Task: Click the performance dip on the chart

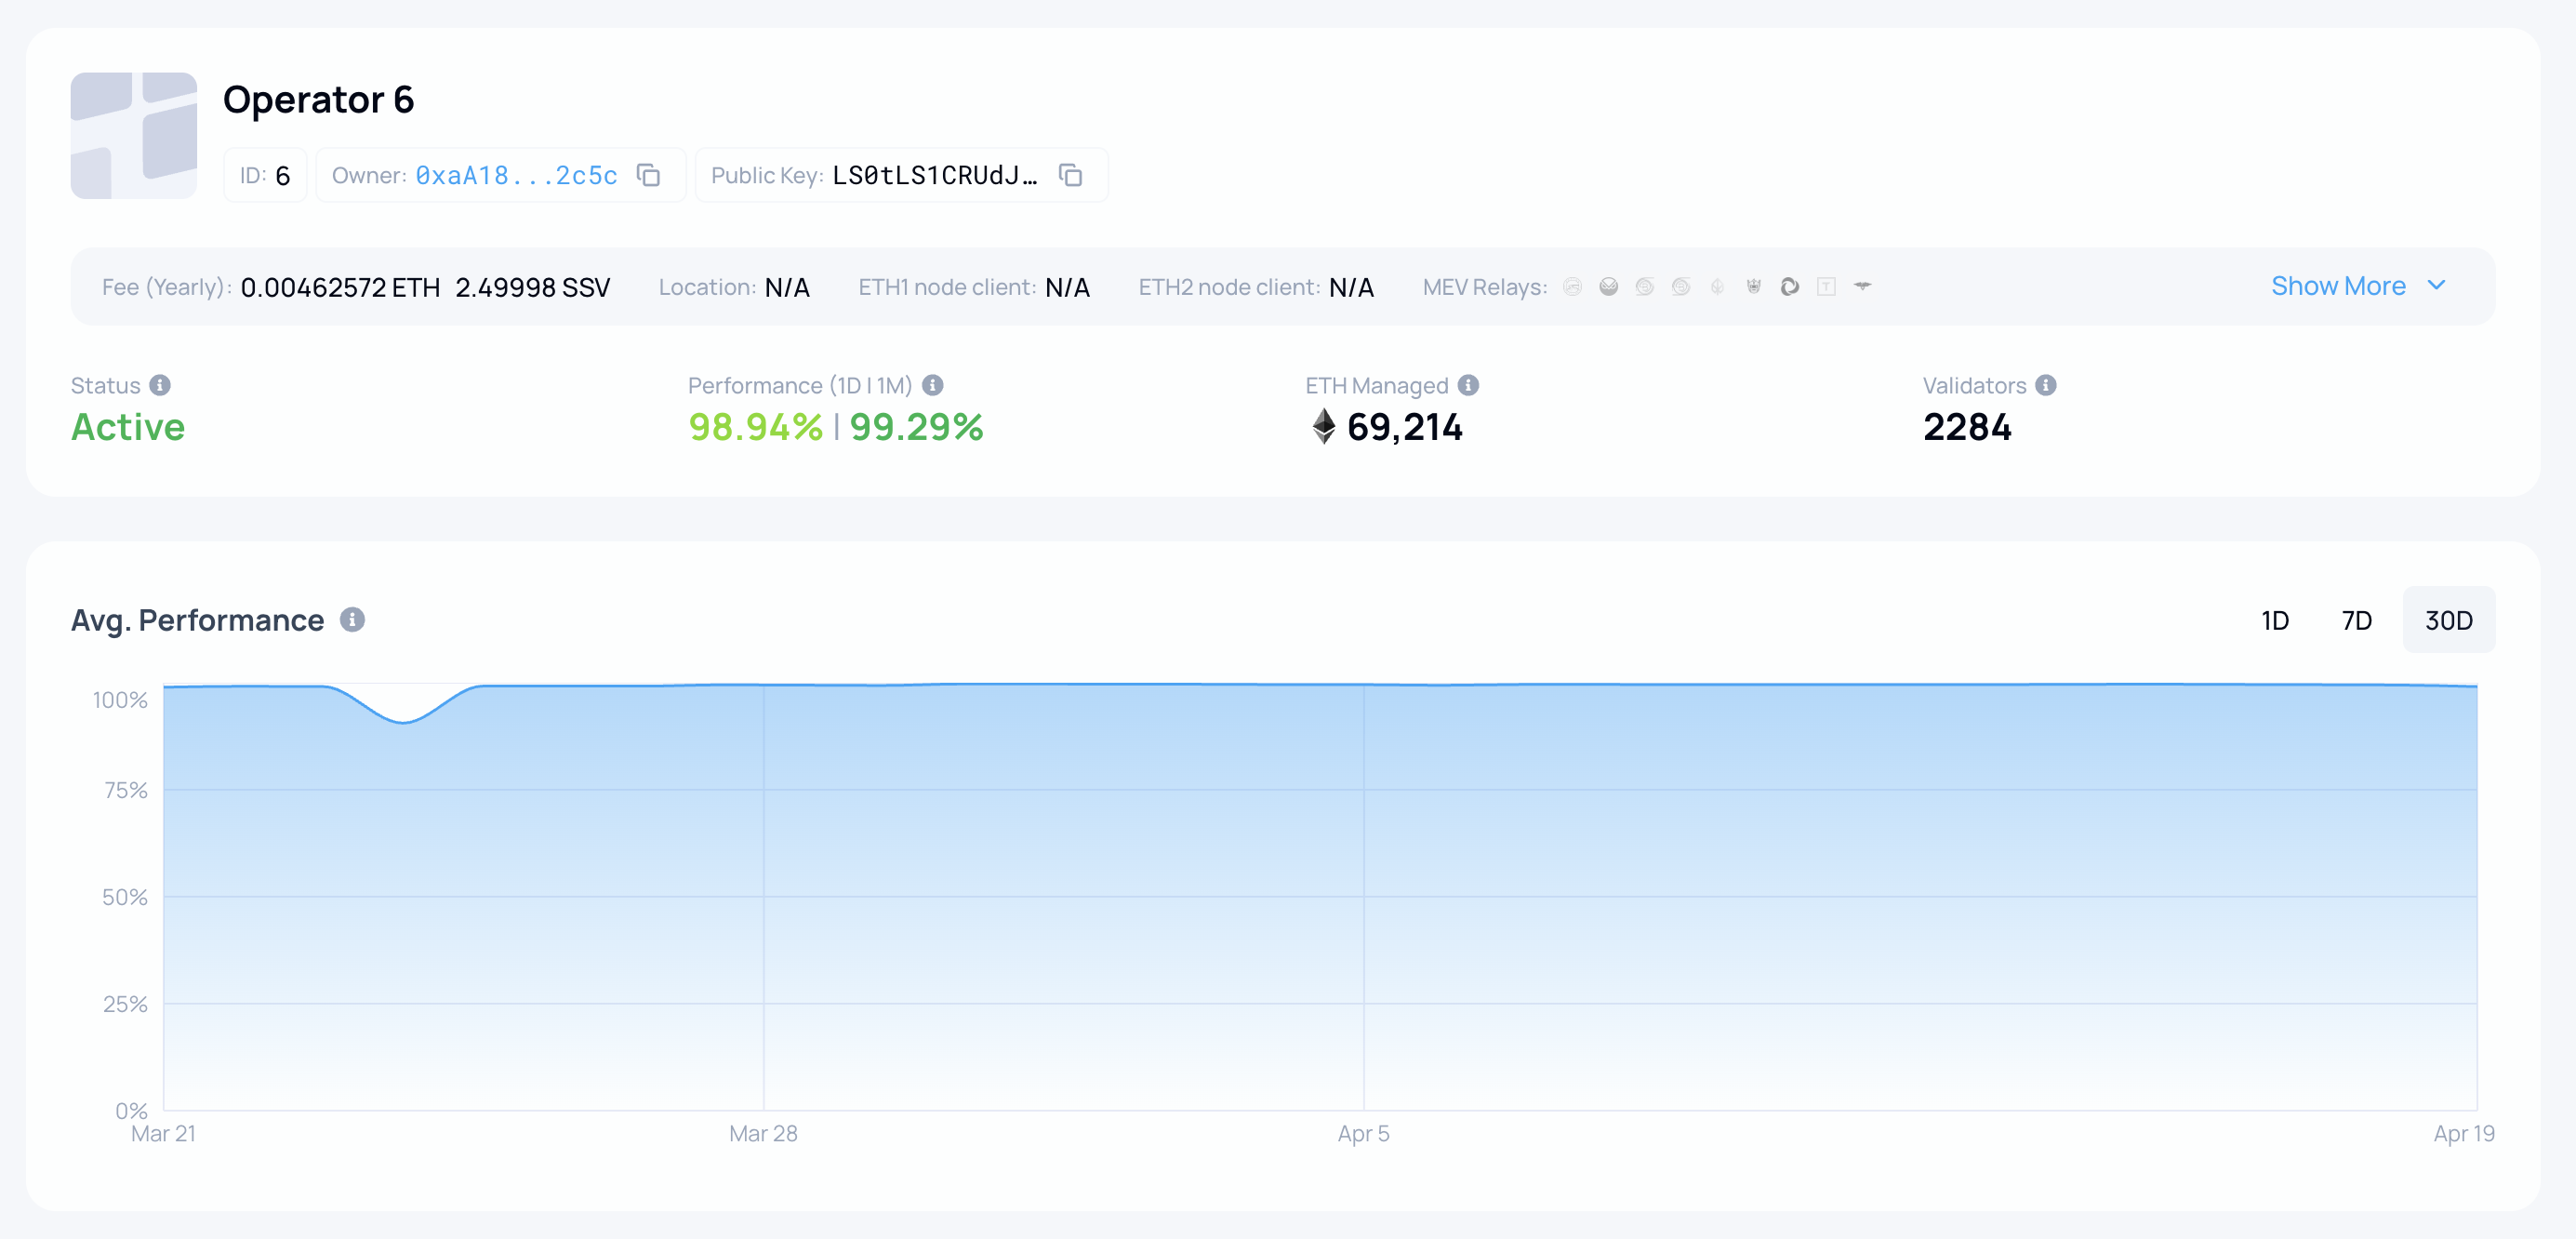Action: tap(404, 721)
